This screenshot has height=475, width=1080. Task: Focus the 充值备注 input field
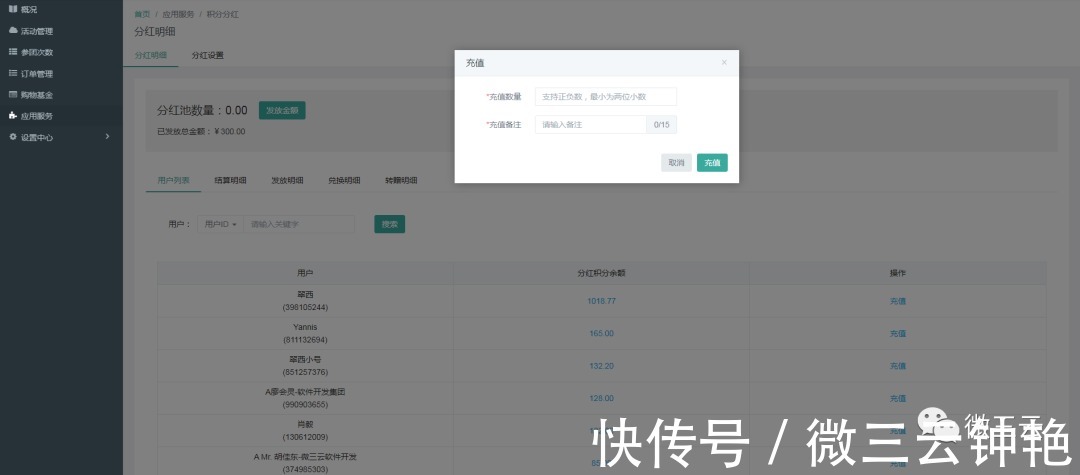click(x=591, y=125)
